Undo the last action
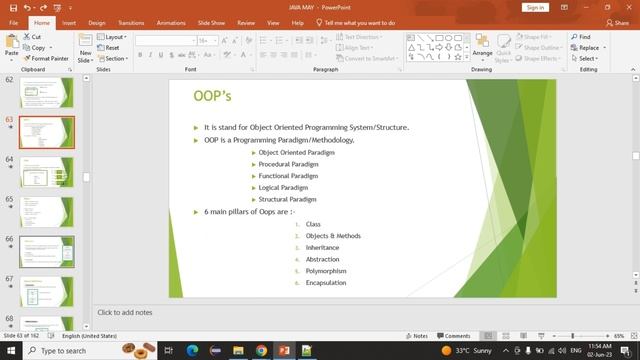This screenshot has height=360, width=640. coord(27,8)
